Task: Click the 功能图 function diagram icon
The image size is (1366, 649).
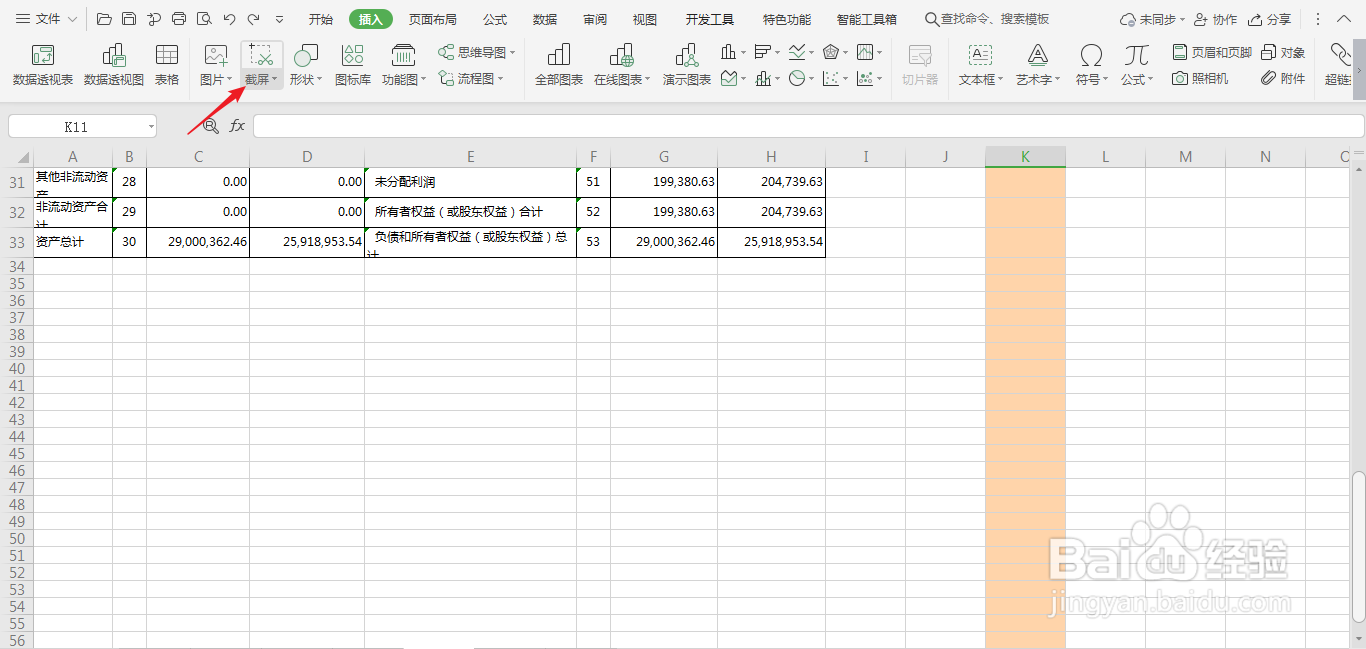Action: click(x=403, y=56)
